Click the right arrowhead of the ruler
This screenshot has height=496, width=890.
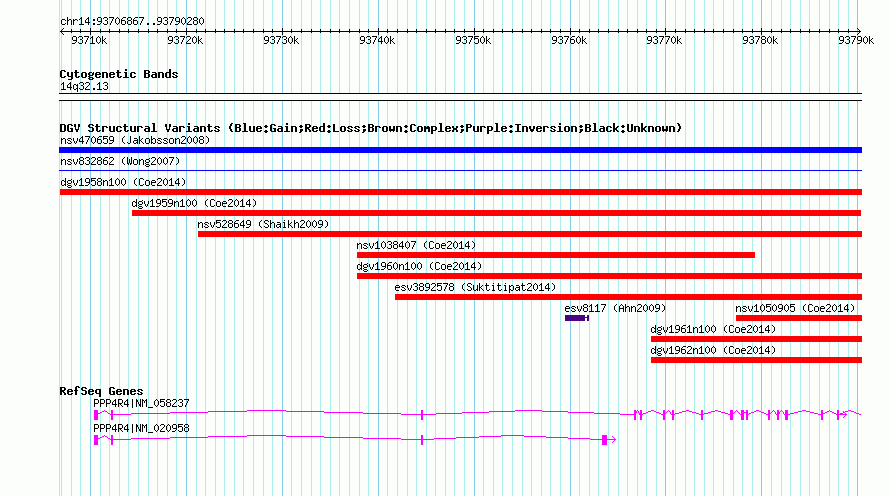[859, 31]
